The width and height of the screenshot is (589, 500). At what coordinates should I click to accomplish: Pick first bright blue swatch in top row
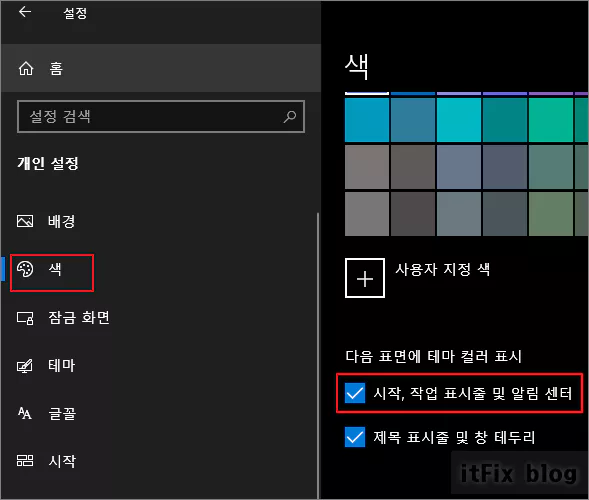point(367,120)
